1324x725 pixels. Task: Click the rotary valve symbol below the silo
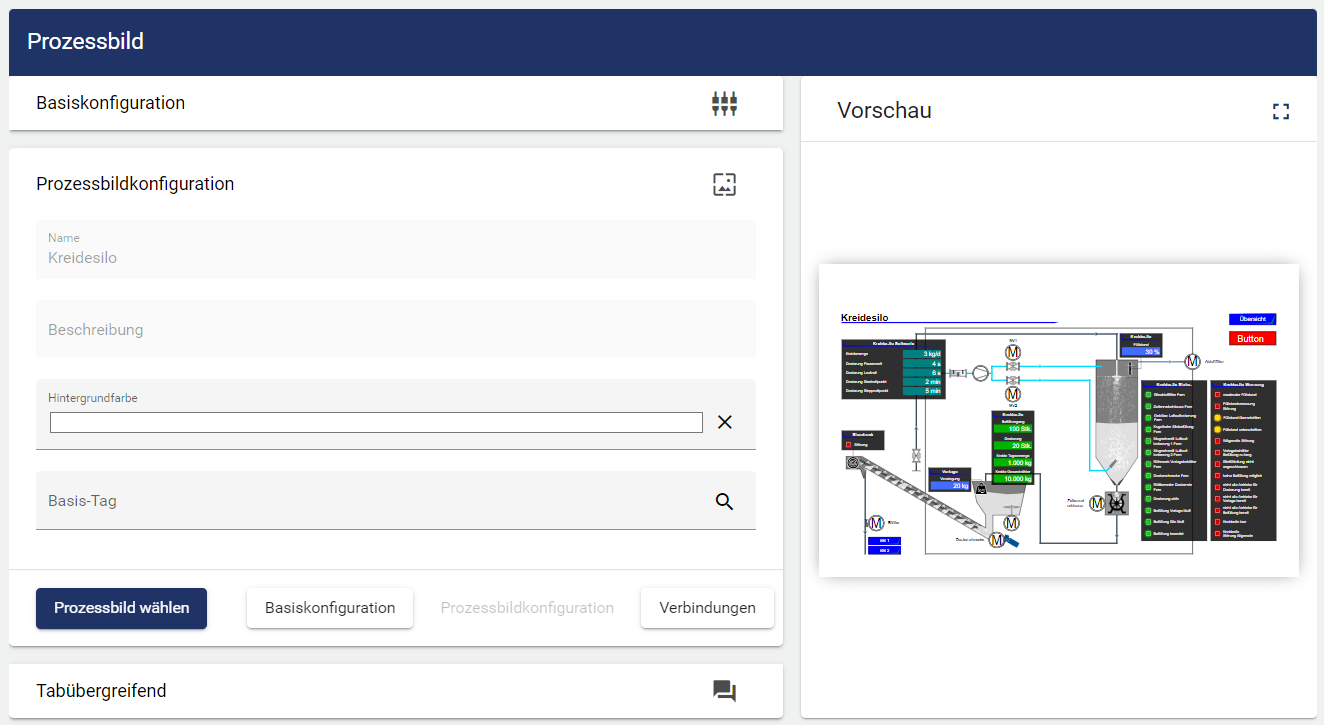point(1118,504)
